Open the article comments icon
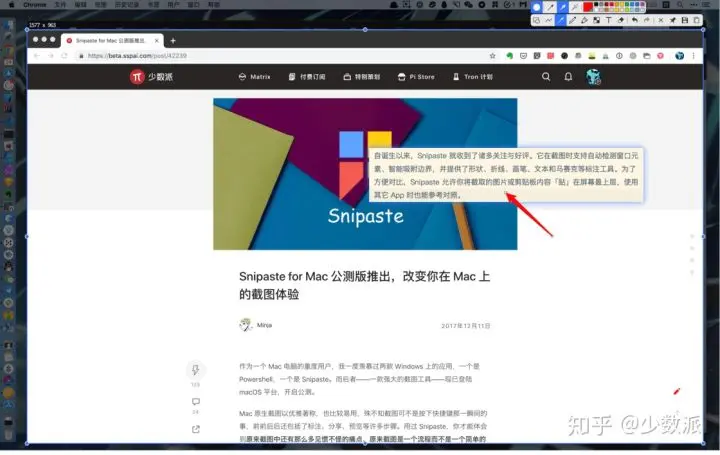The width and height of the screenshot is (720, 455). 196,402
